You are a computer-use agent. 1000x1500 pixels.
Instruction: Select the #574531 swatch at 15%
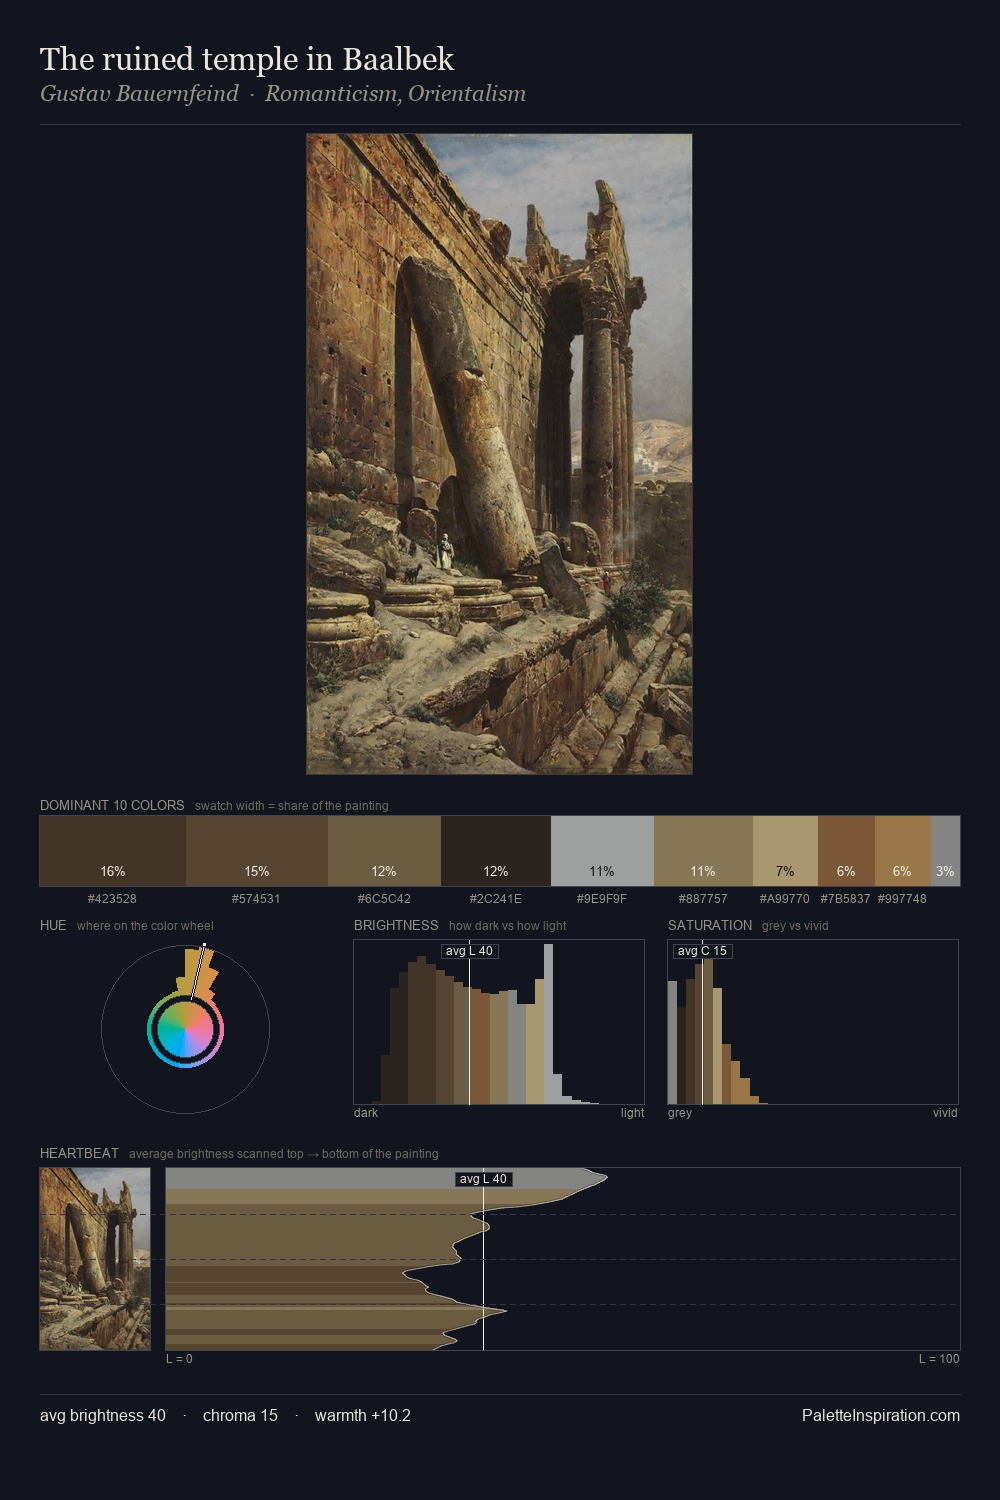(257, 851)
